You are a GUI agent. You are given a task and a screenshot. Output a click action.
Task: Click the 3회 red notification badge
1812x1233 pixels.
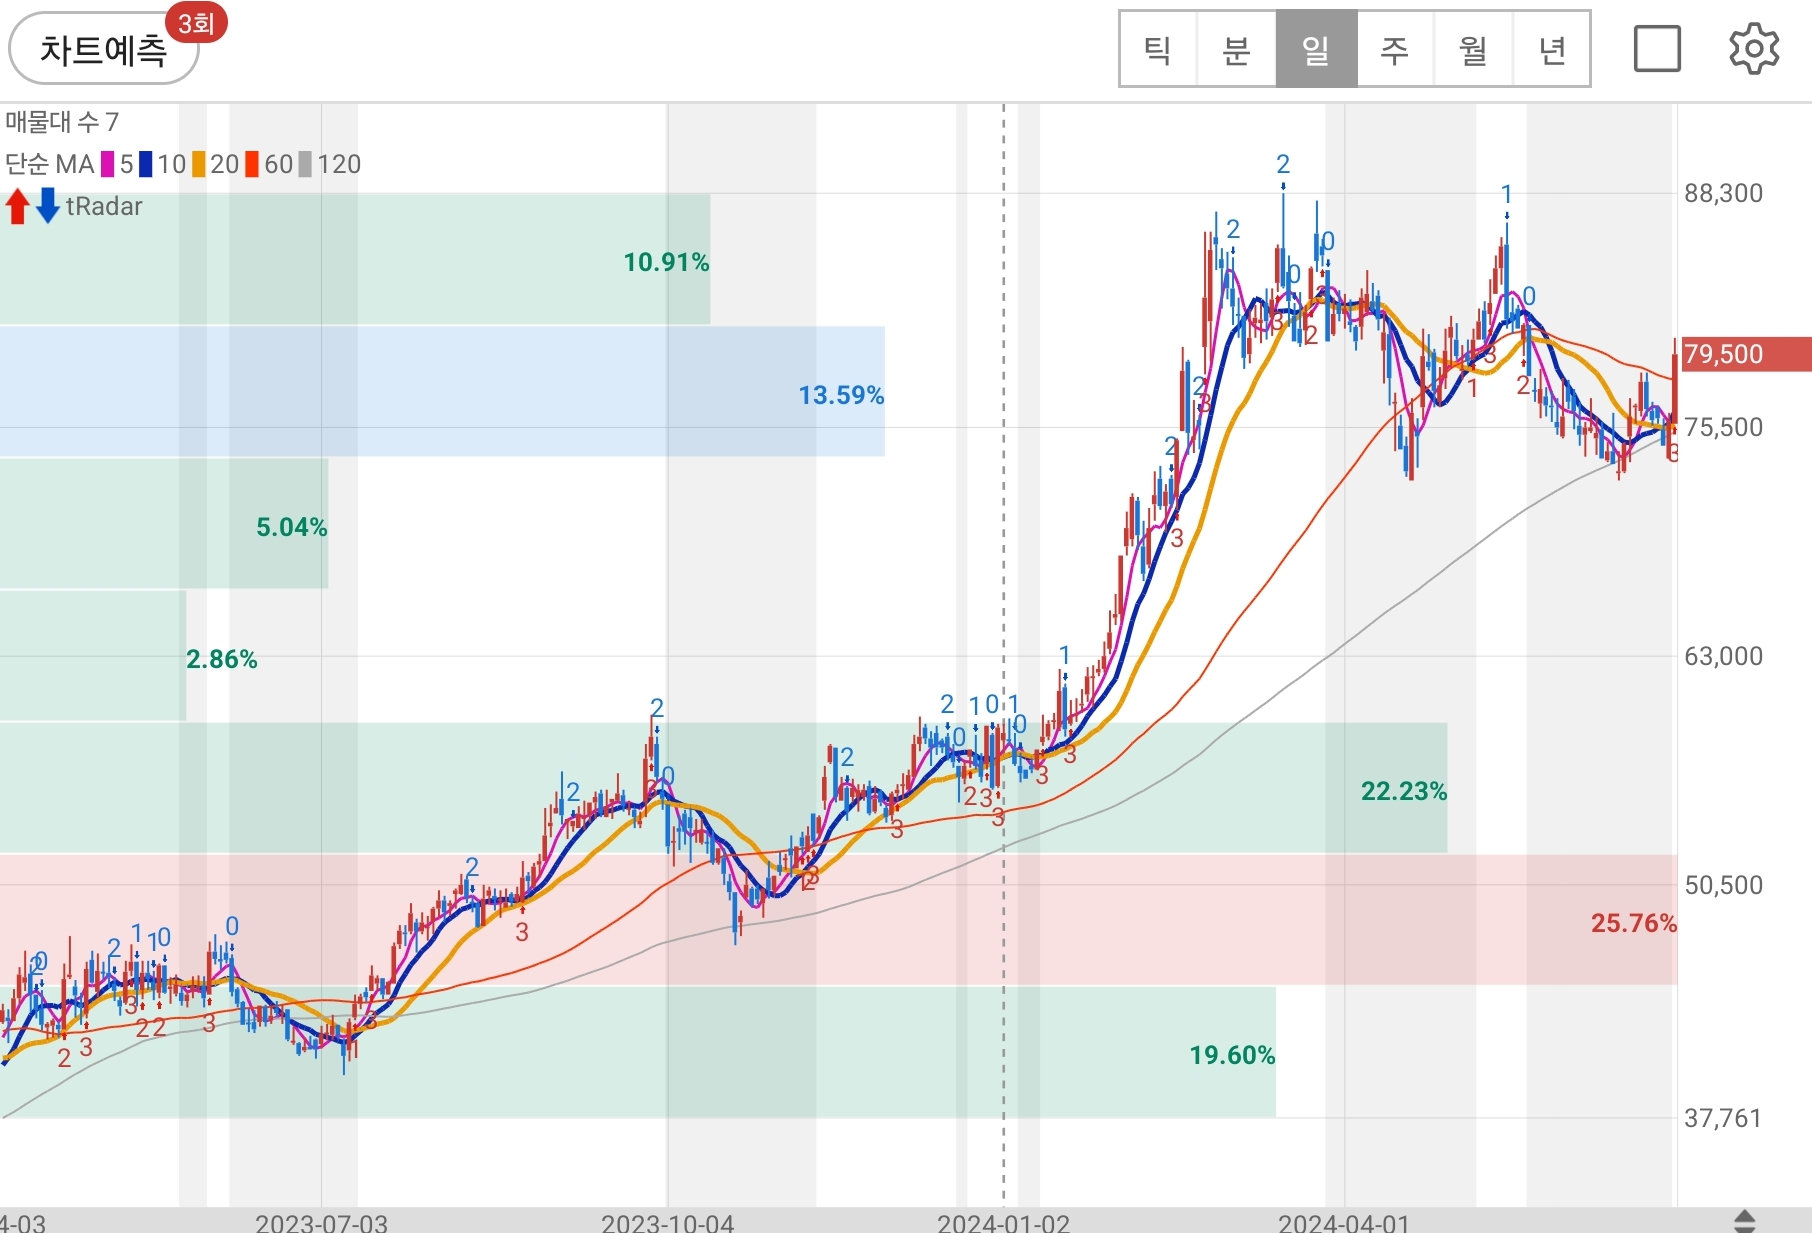pyautogui.click(x=197, y=23)
